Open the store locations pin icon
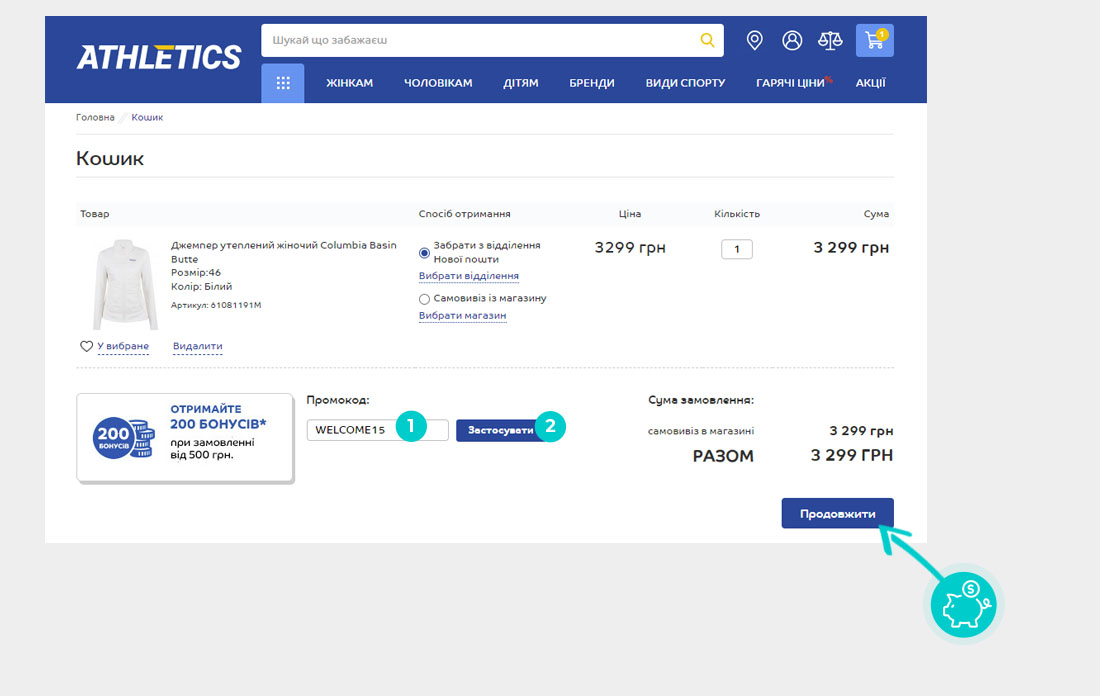1100x696 pixels. coord(754,40)
